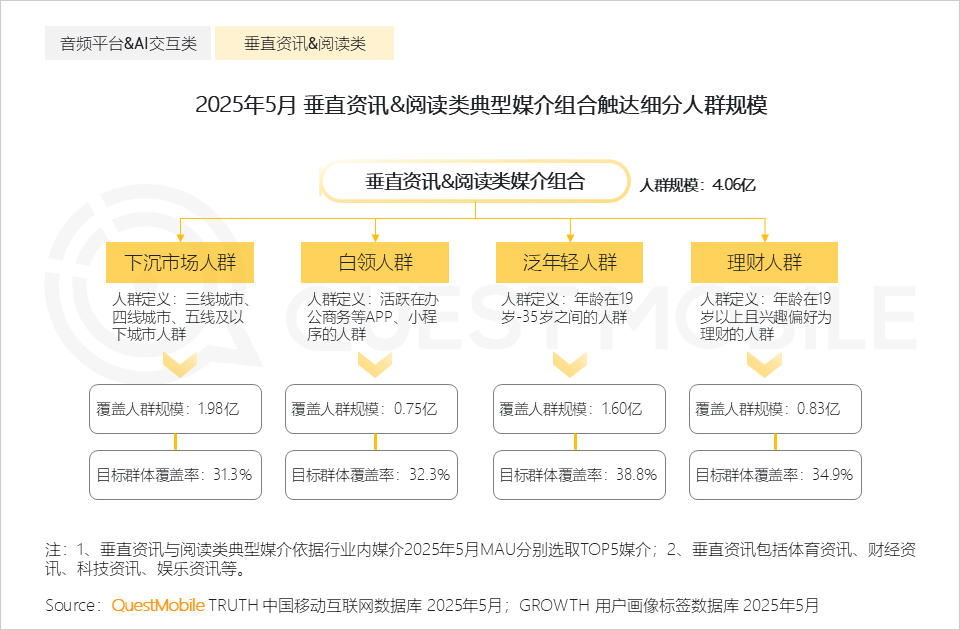The width and height of the screenshot is (960, 630).
Task: Switch to the 音频平台&AI交互类 tab
Action: (128, 44)
